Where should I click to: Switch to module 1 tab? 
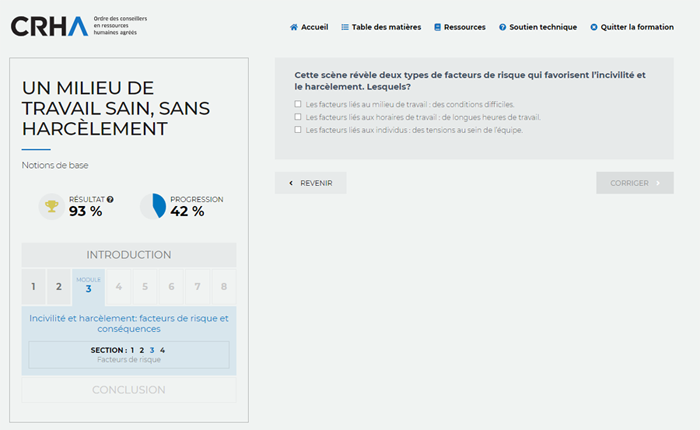coord(33,287)
